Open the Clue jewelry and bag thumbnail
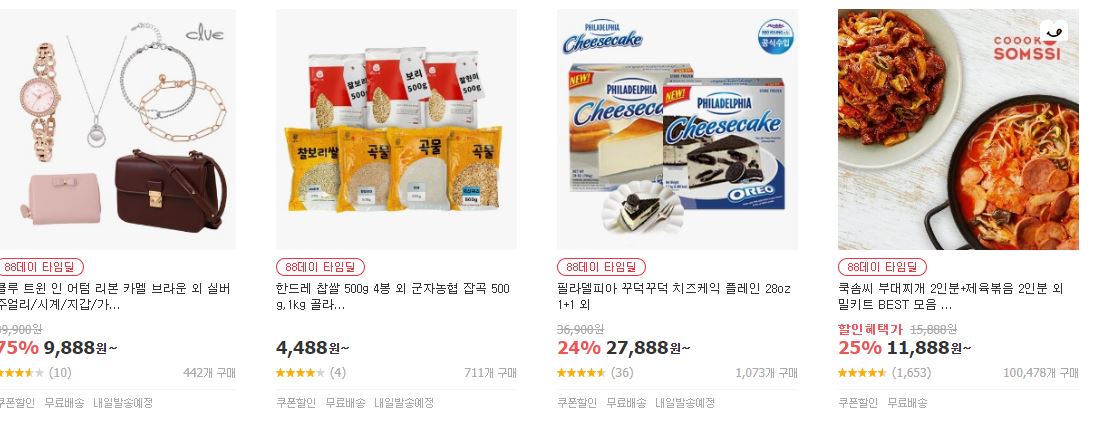The height and width of the screenshot is (423, 1095). click(117, 129)
